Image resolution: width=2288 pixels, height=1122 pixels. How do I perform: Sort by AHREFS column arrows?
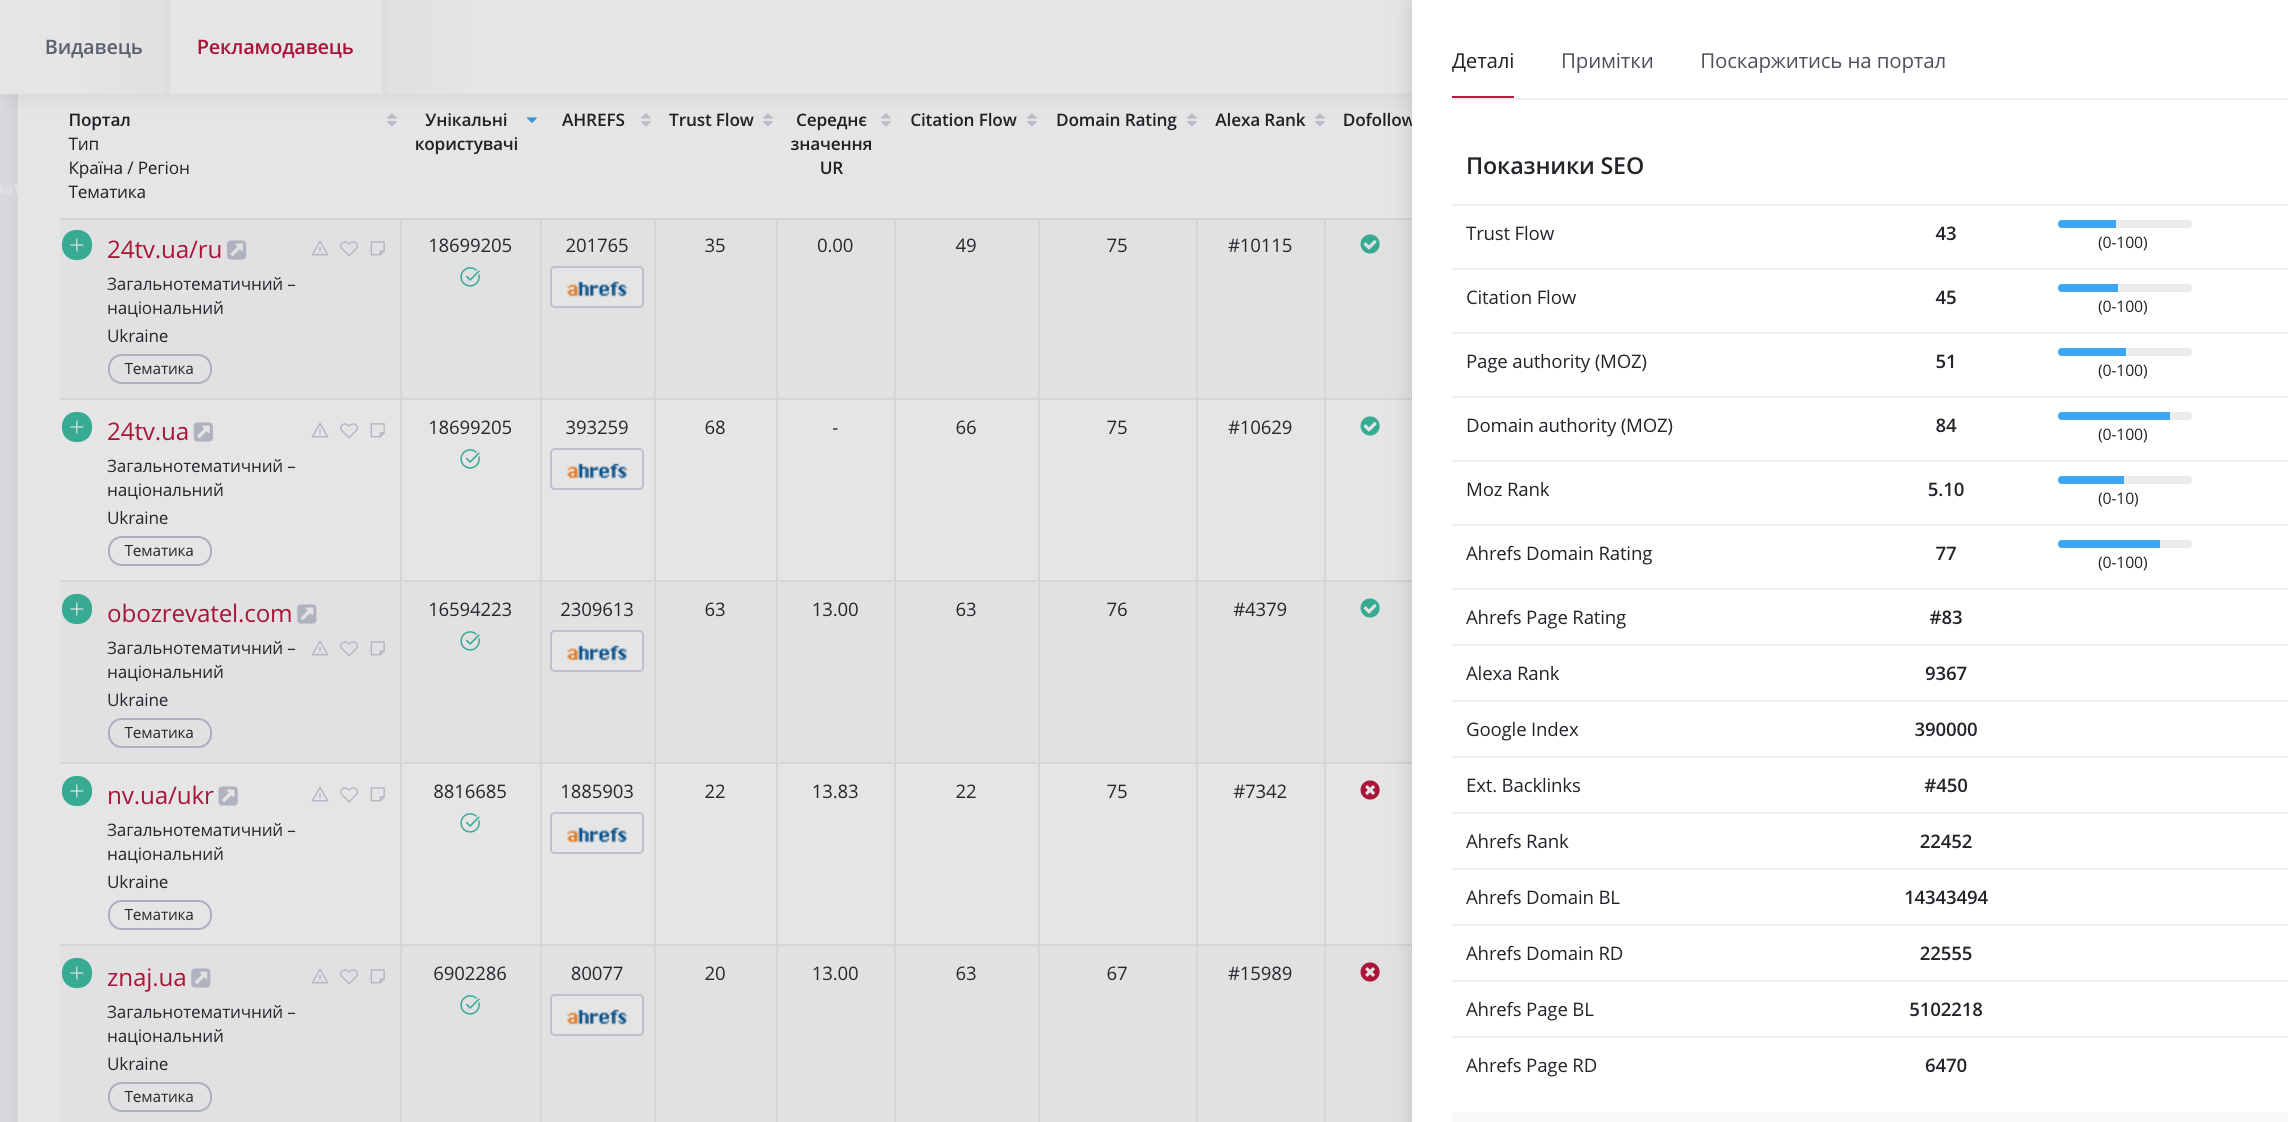(x=646, y=120)
